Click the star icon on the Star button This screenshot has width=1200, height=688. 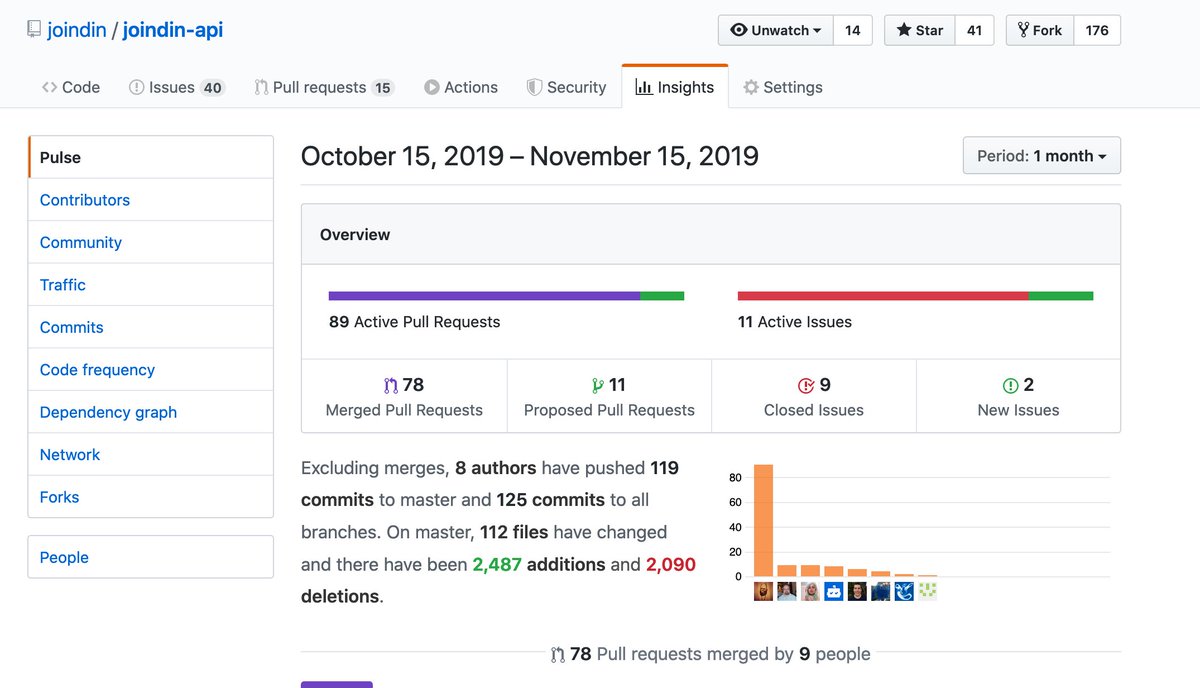tap(904, 30)
